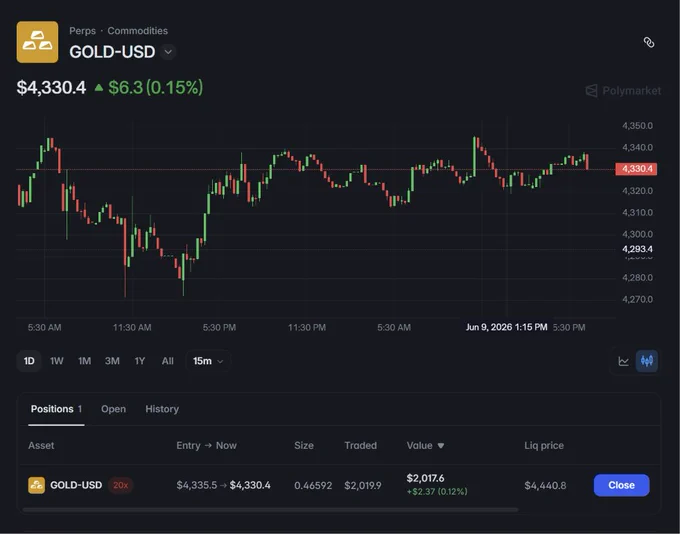Image resolution: width=680 pixels, height=534 pixels.
Task: Sort by the Value column arrow
Action: coord(441,446)
